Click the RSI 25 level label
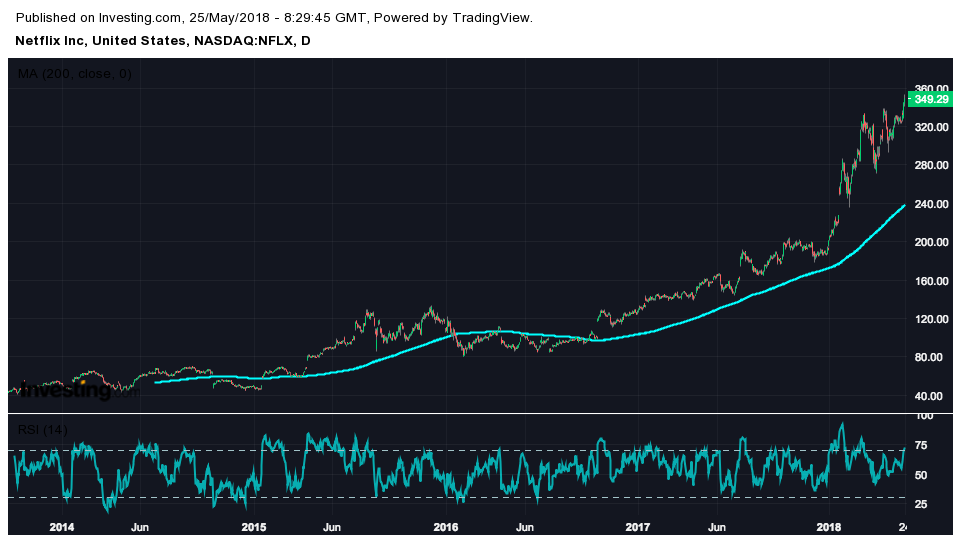Image resolution: width=960 pixels, height=540 pixels. tap(921, 504)
